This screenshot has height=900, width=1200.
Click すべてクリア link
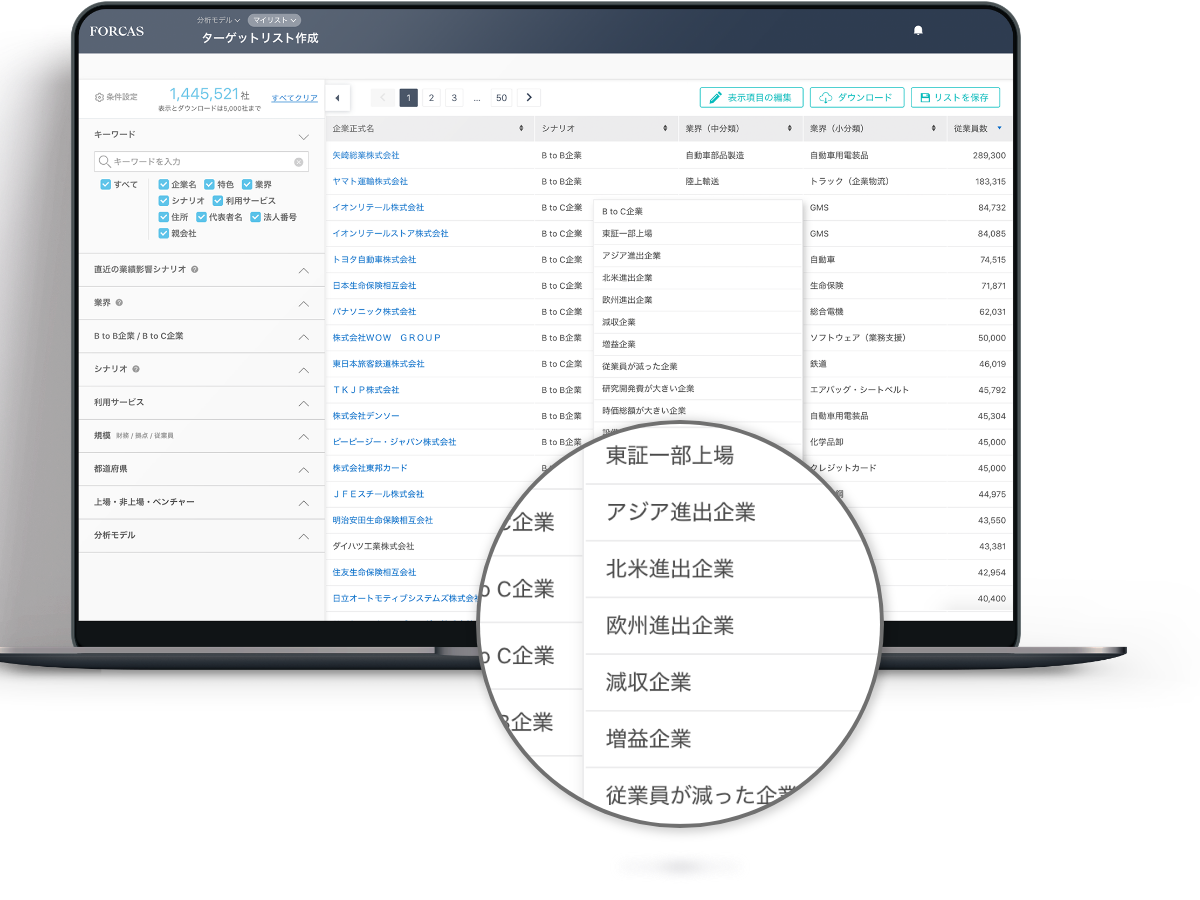295,98
